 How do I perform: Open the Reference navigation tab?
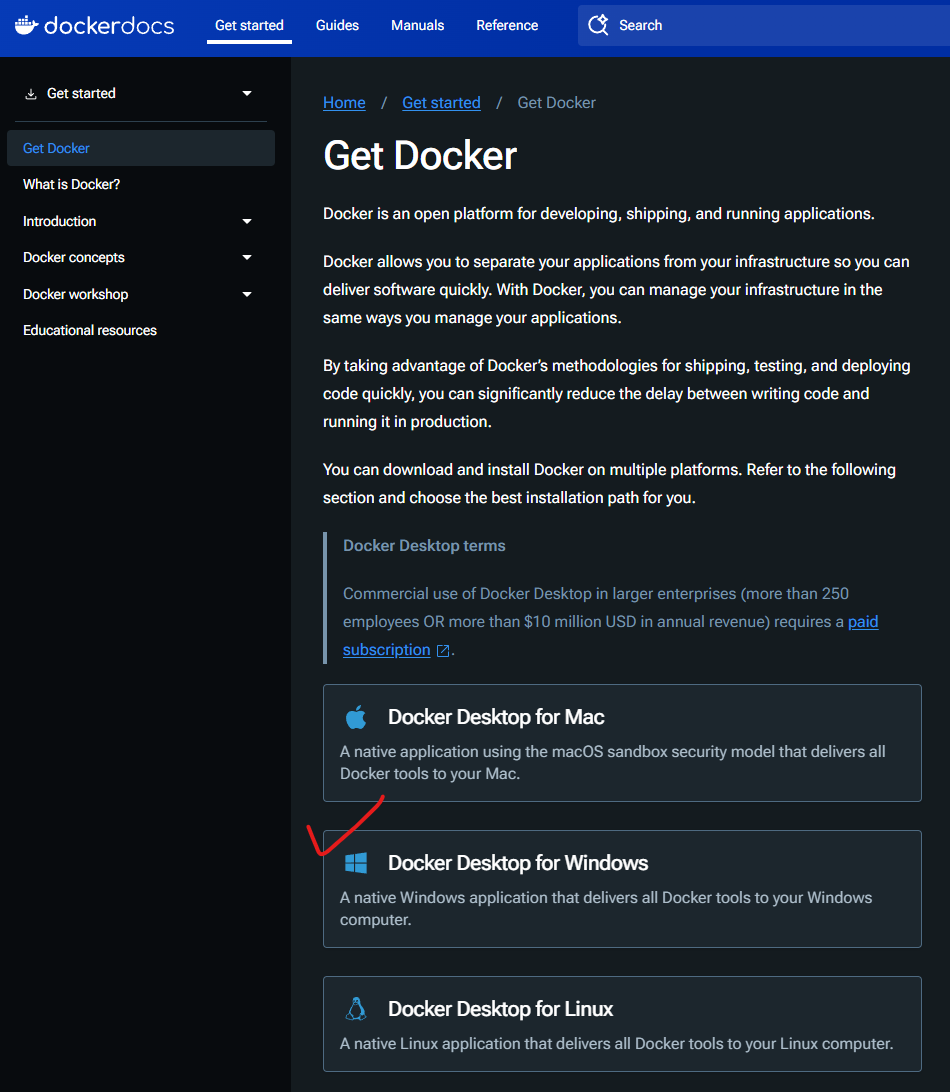click(507, 25)
